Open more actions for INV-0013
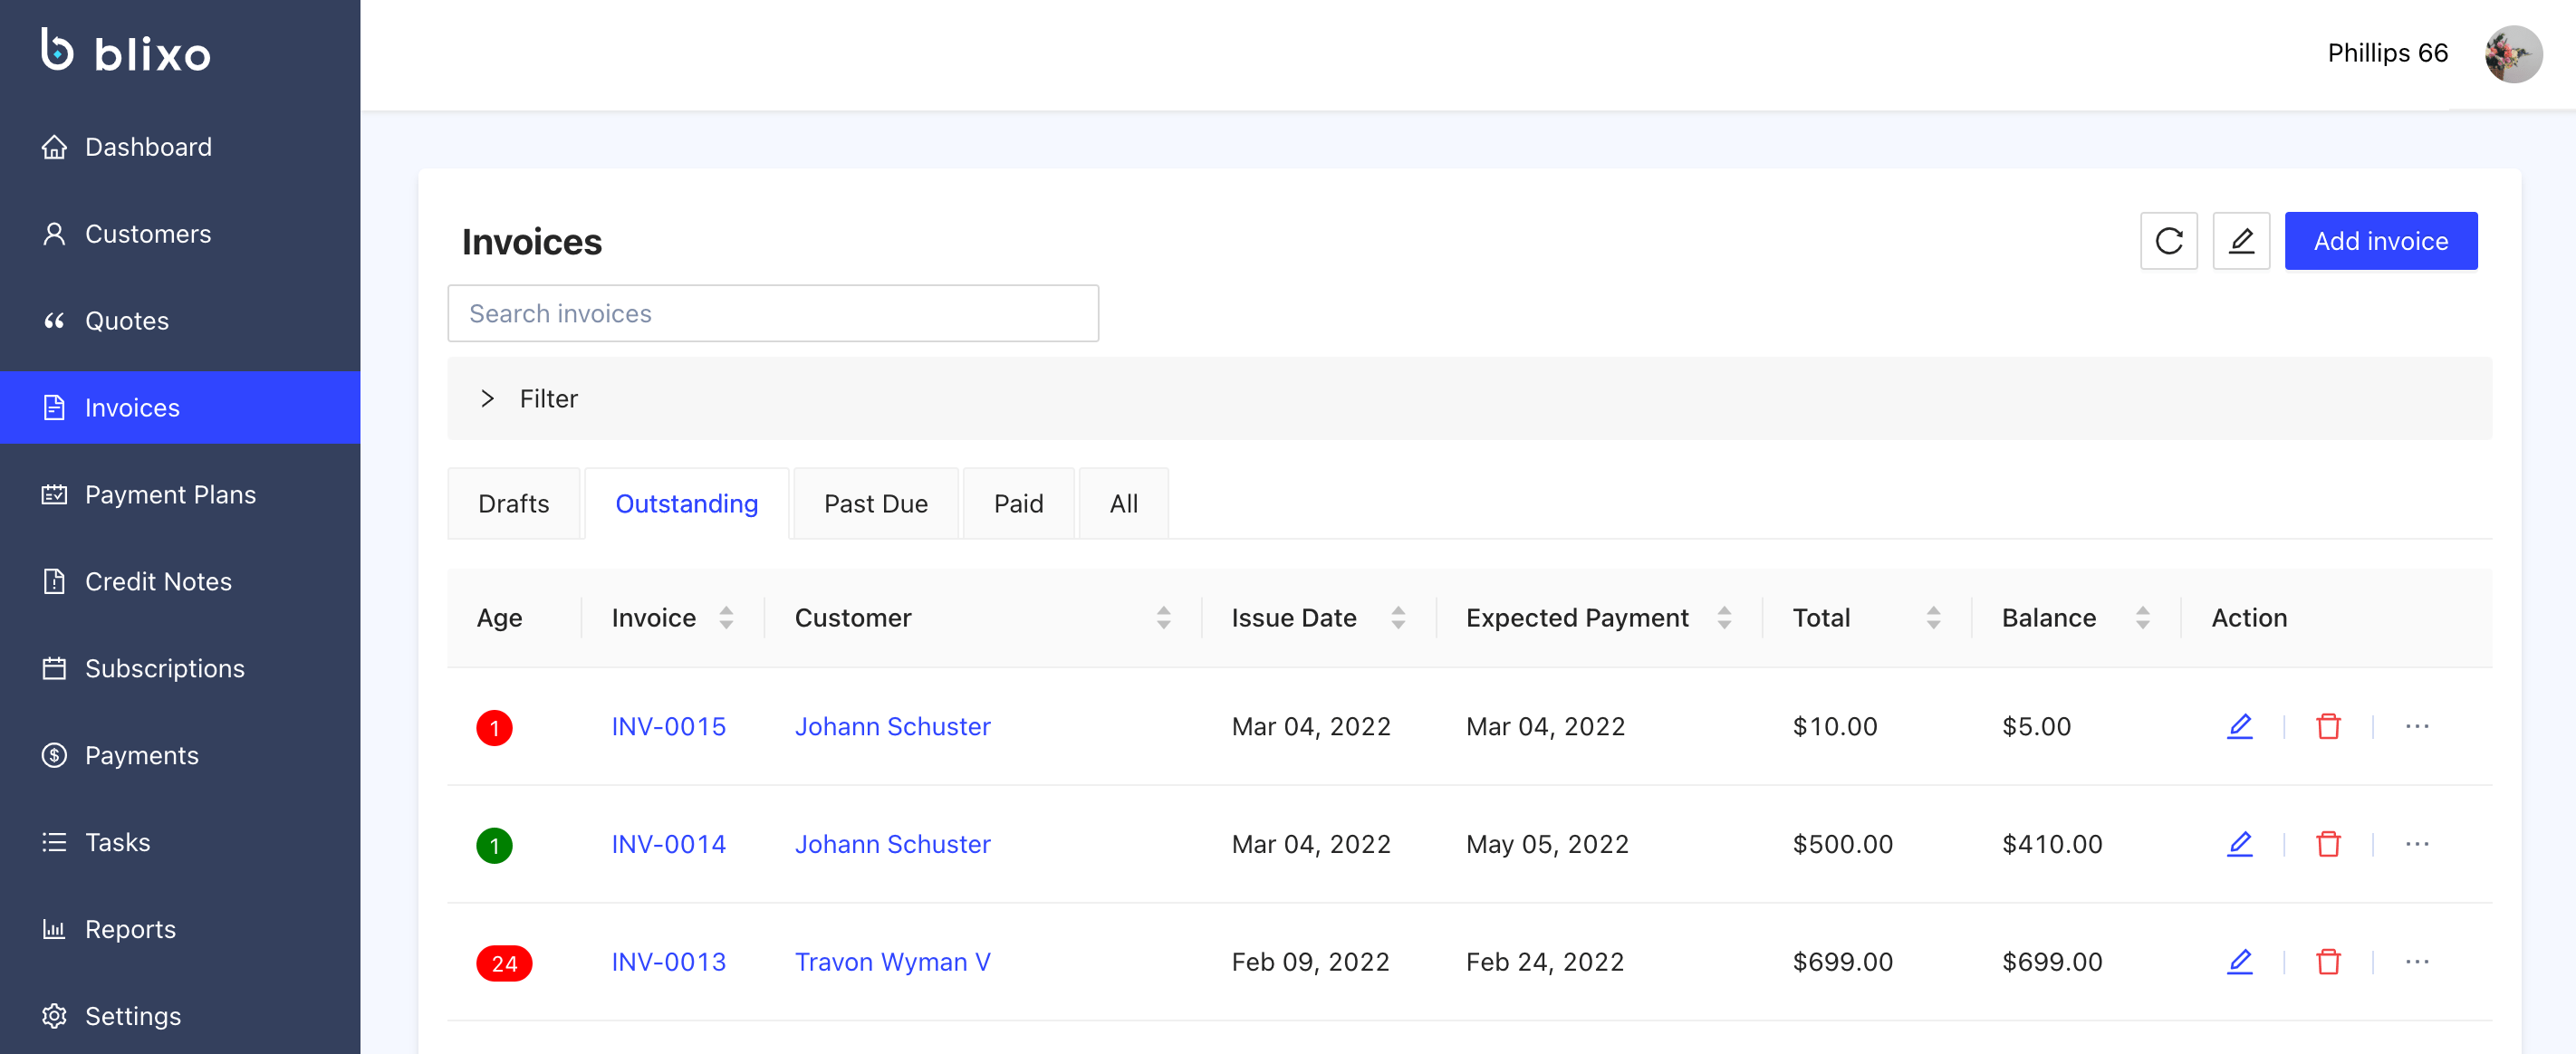2576x1054 pixels. pos(2416,962)
